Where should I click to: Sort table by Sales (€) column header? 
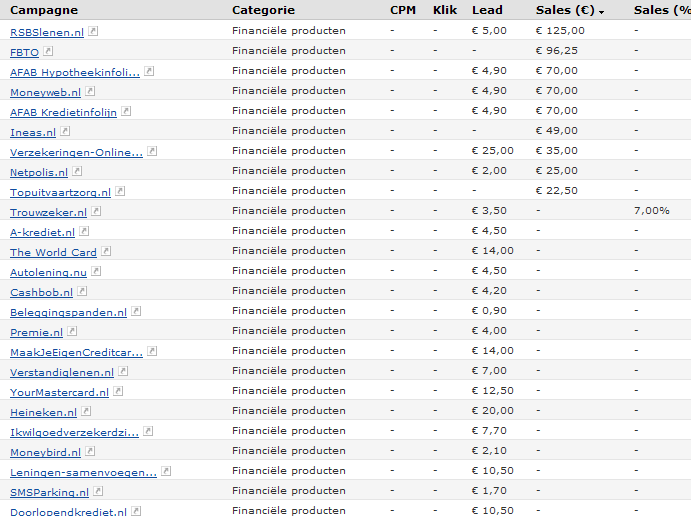pos(569,10)
